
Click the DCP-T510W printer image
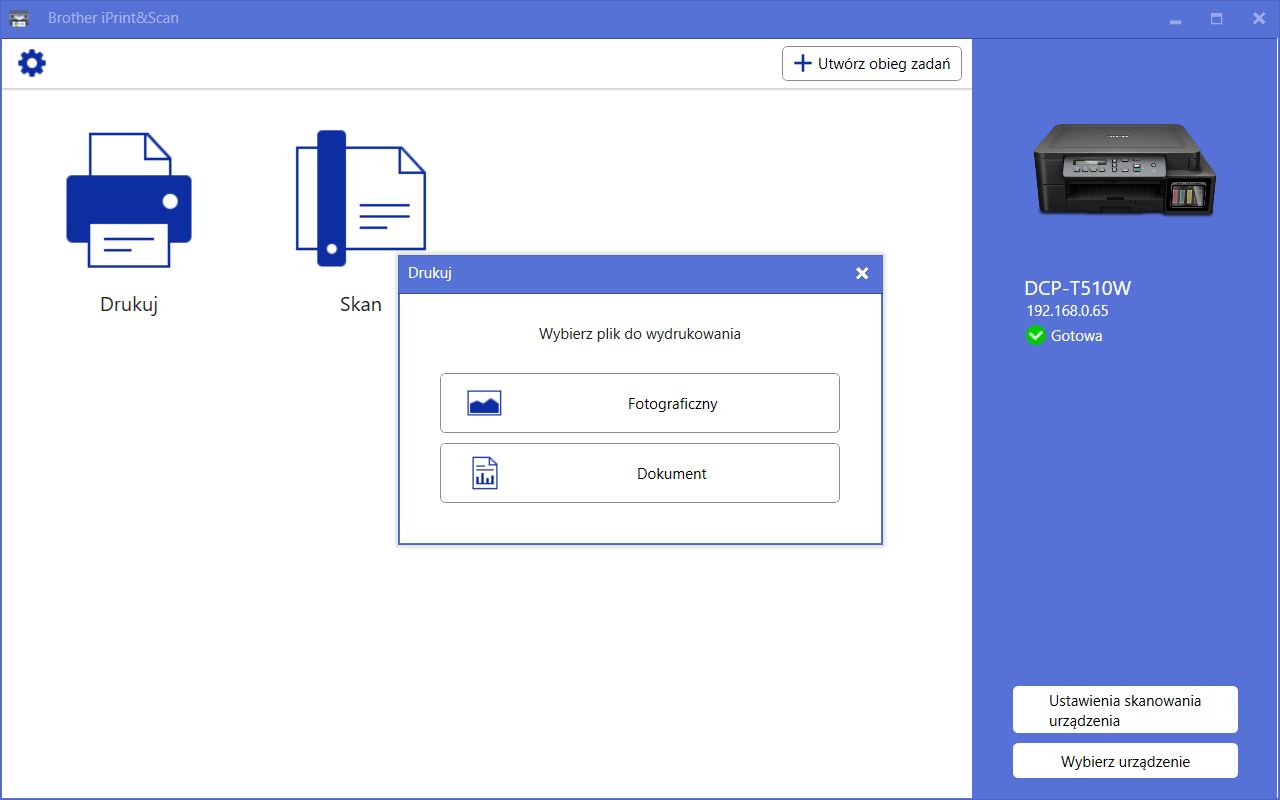point(1125,170)
